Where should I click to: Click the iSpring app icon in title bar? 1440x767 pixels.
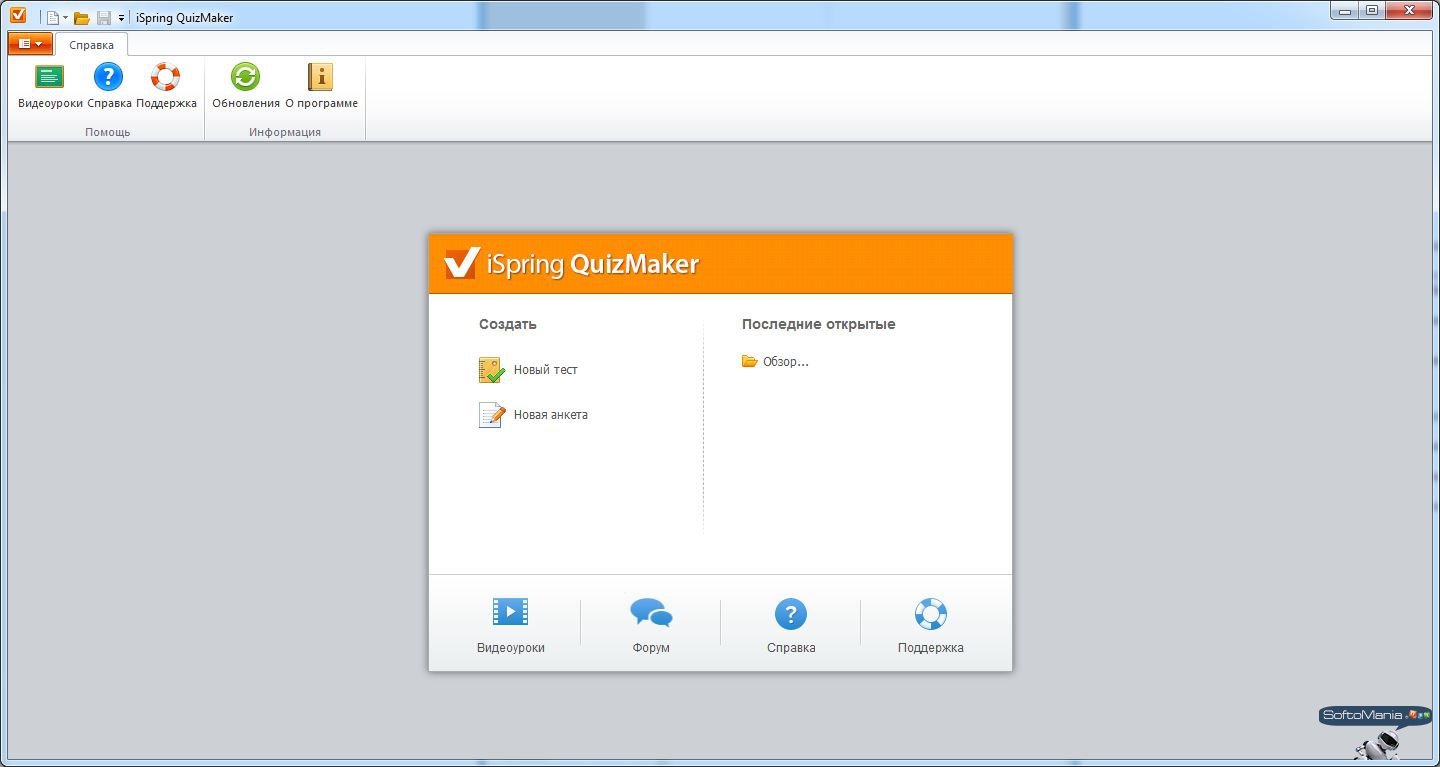tap(18, 15)
